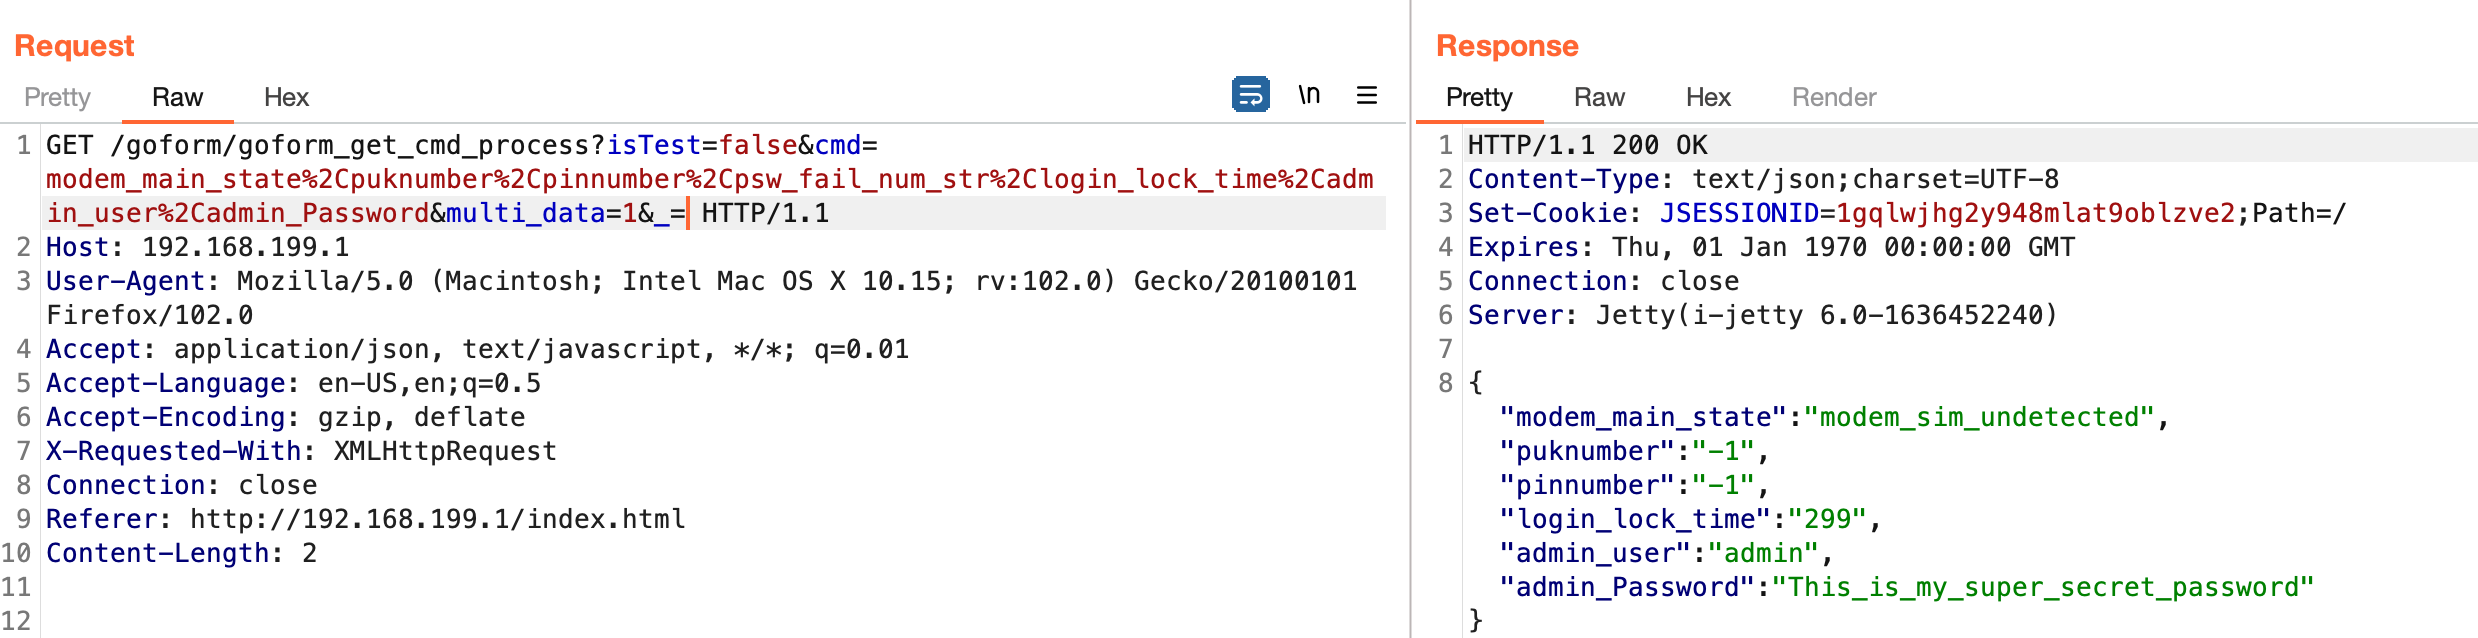This screenshot has height=638, width=2478.
Task: Click the response Connection: close header
Action: click(1603, 281)
